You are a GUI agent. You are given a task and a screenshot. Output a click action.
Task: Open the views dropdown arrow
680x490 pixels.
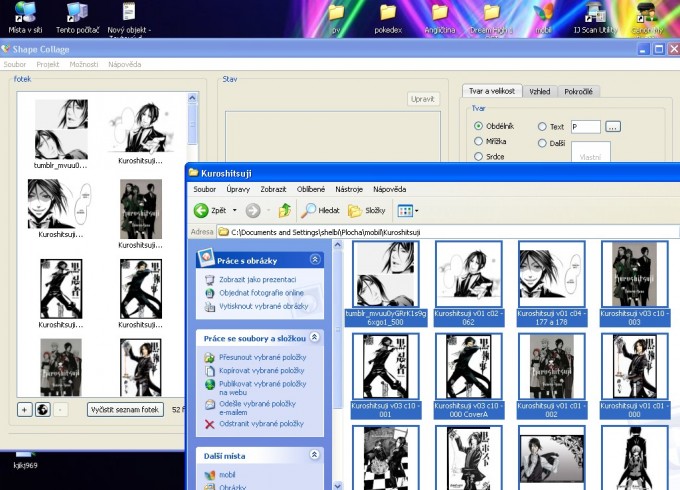coord(416,211)
